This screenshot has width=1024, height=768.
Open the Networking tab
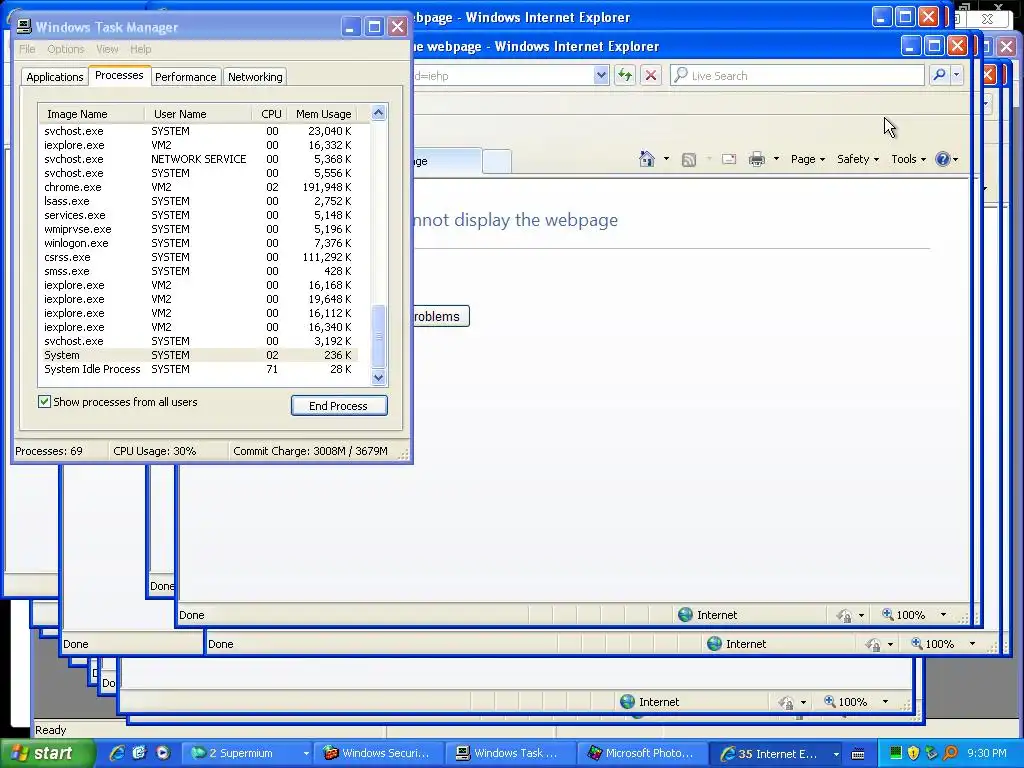pyautogui.click(x=255, y=77)
